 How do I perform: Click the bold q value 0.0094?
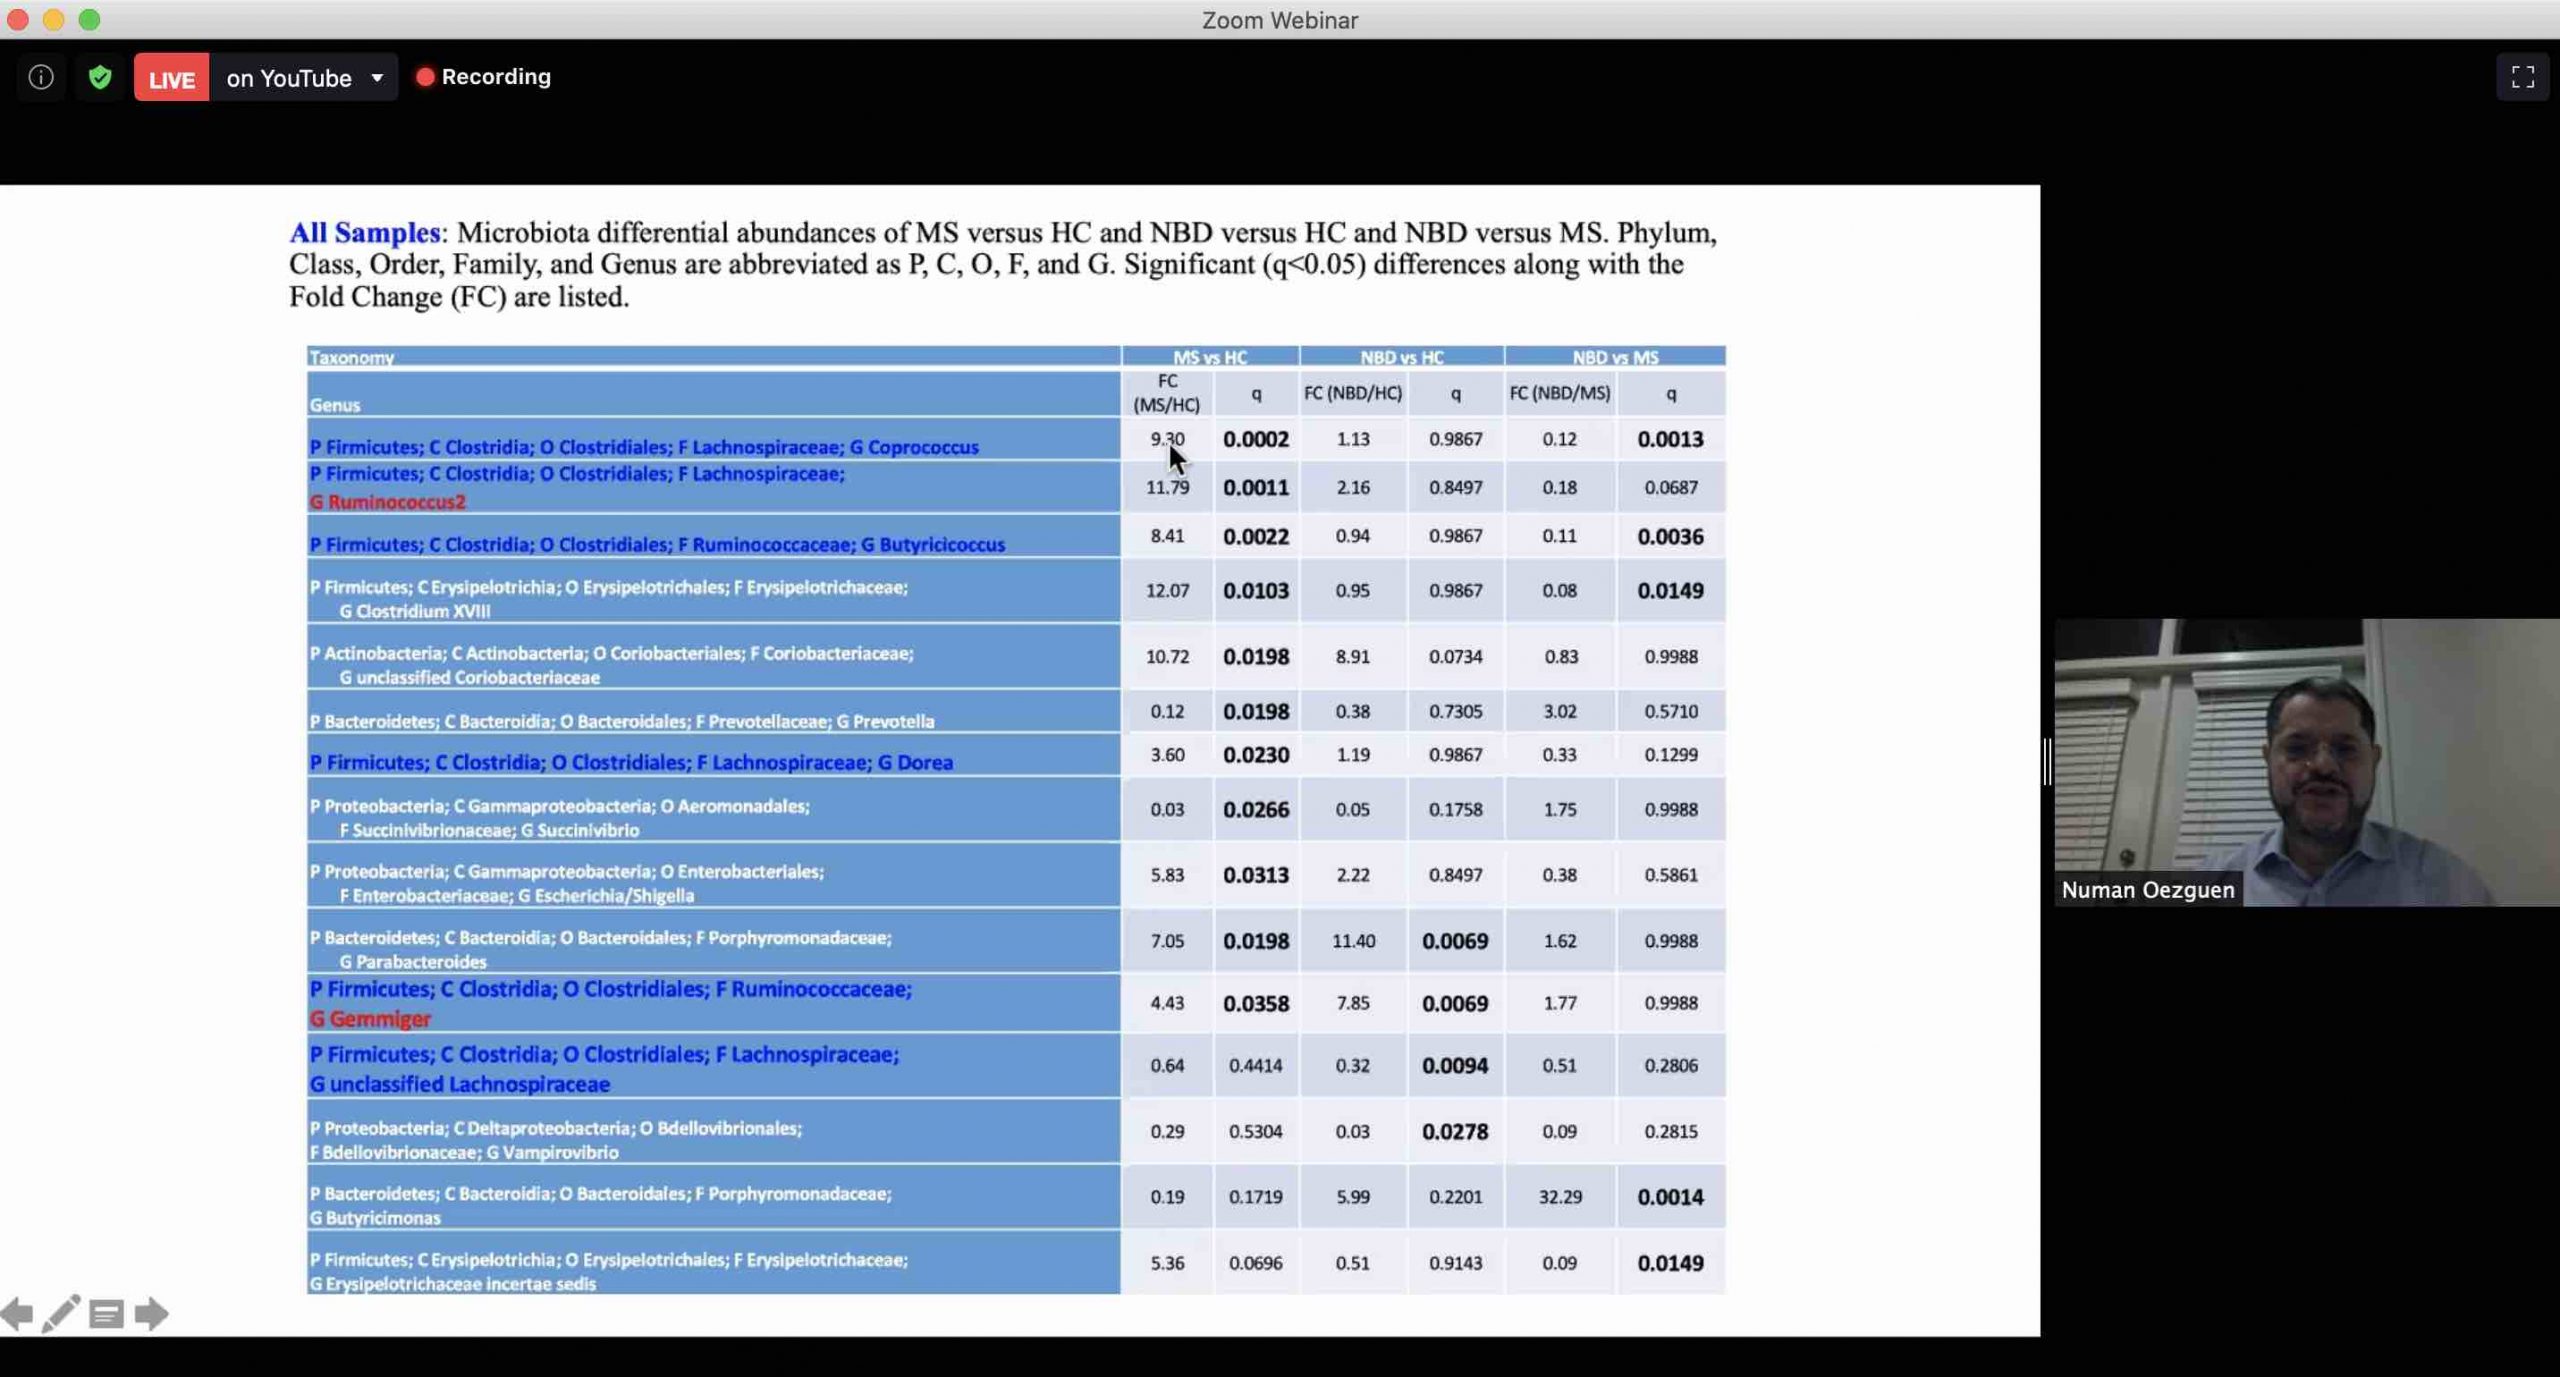(x=1455, y=1066)
